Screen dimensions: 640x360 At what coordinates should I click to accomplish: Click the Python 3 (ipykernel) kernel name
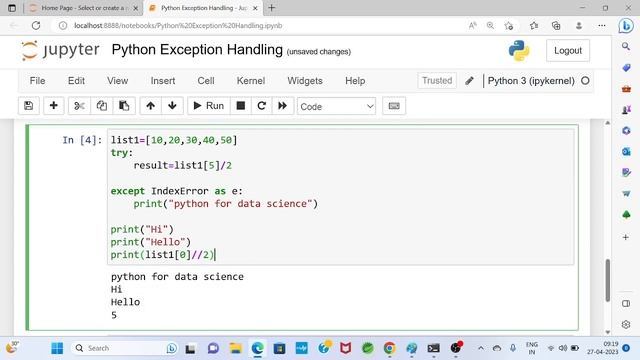tap(531, 81)
